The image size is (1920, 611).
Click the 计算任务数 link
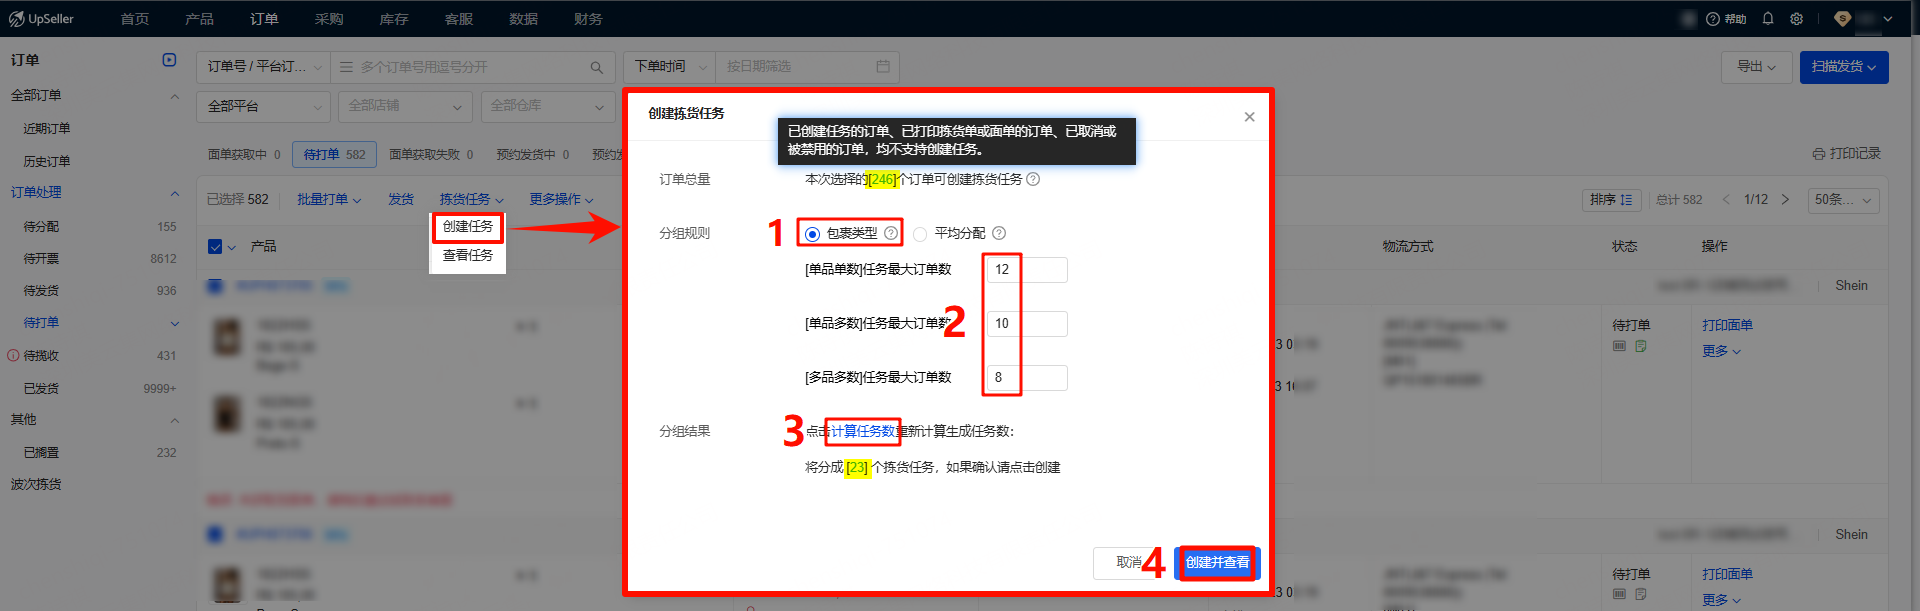click(x=863, y=431)
